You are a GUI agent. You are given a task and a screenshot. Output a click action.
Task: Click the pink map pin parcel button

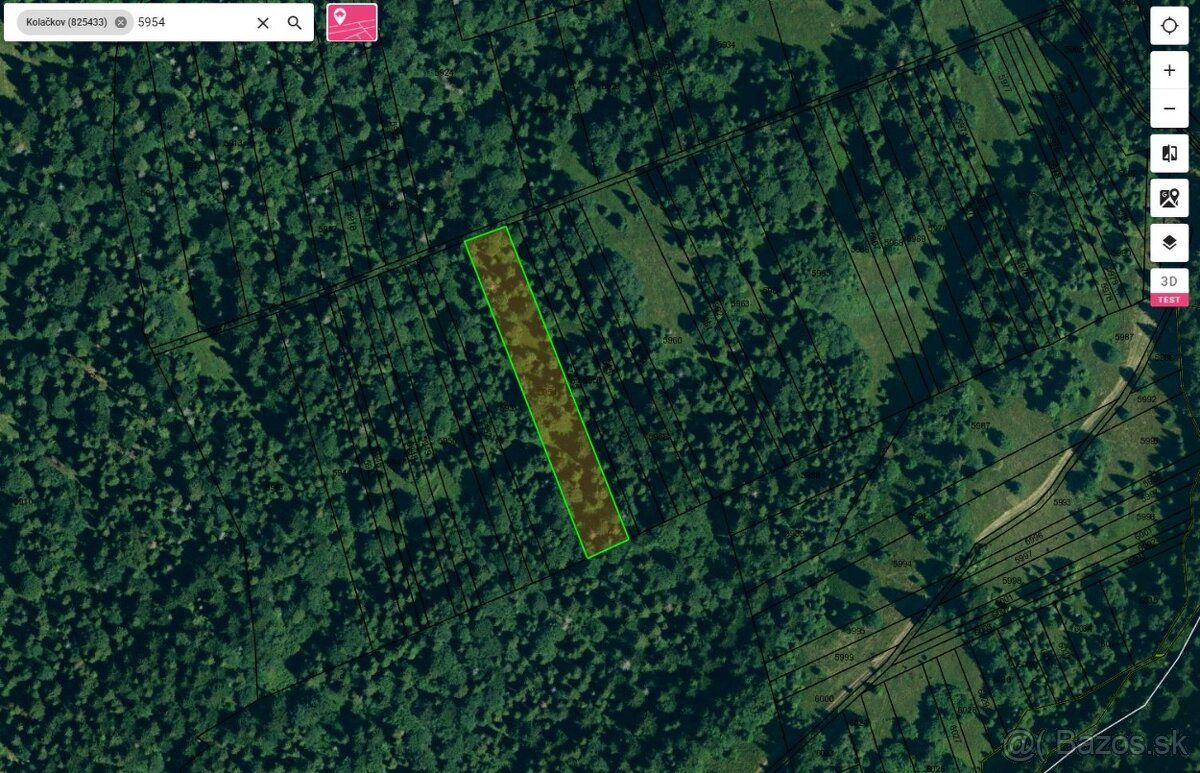tap(352, 22)
